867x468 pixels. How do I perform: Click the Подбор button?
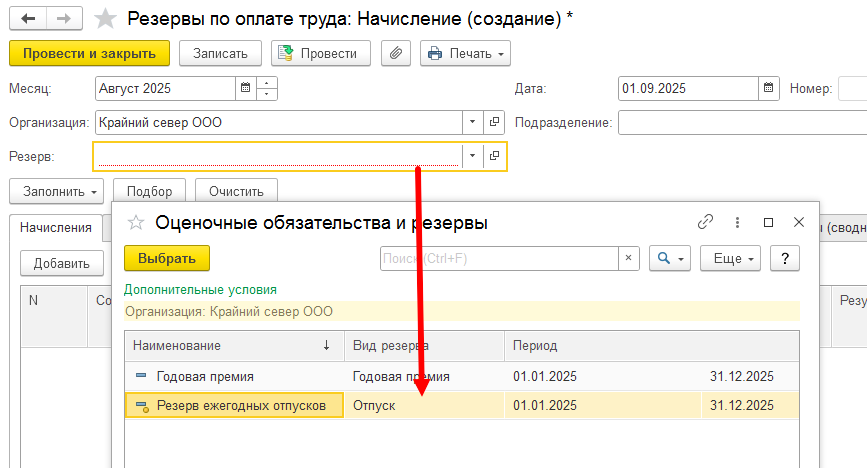point(149,191)
